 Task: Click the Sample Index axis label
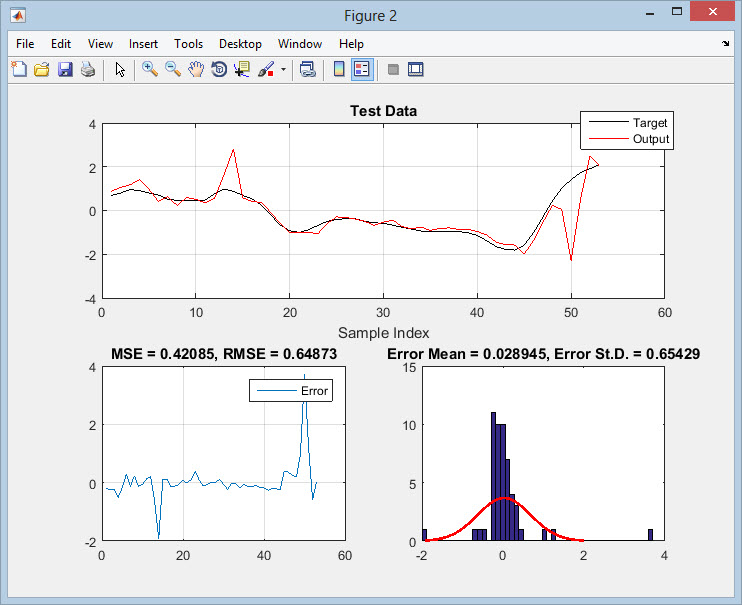pos(383,333)
